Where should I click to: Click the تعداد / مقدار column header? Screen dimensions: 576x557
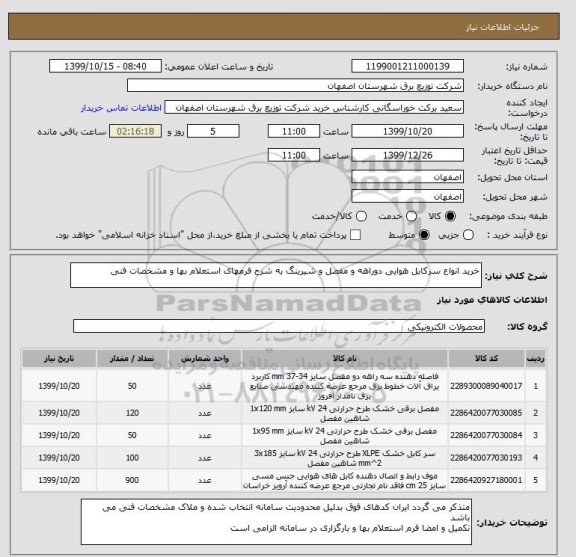click(x=132, y=359)
